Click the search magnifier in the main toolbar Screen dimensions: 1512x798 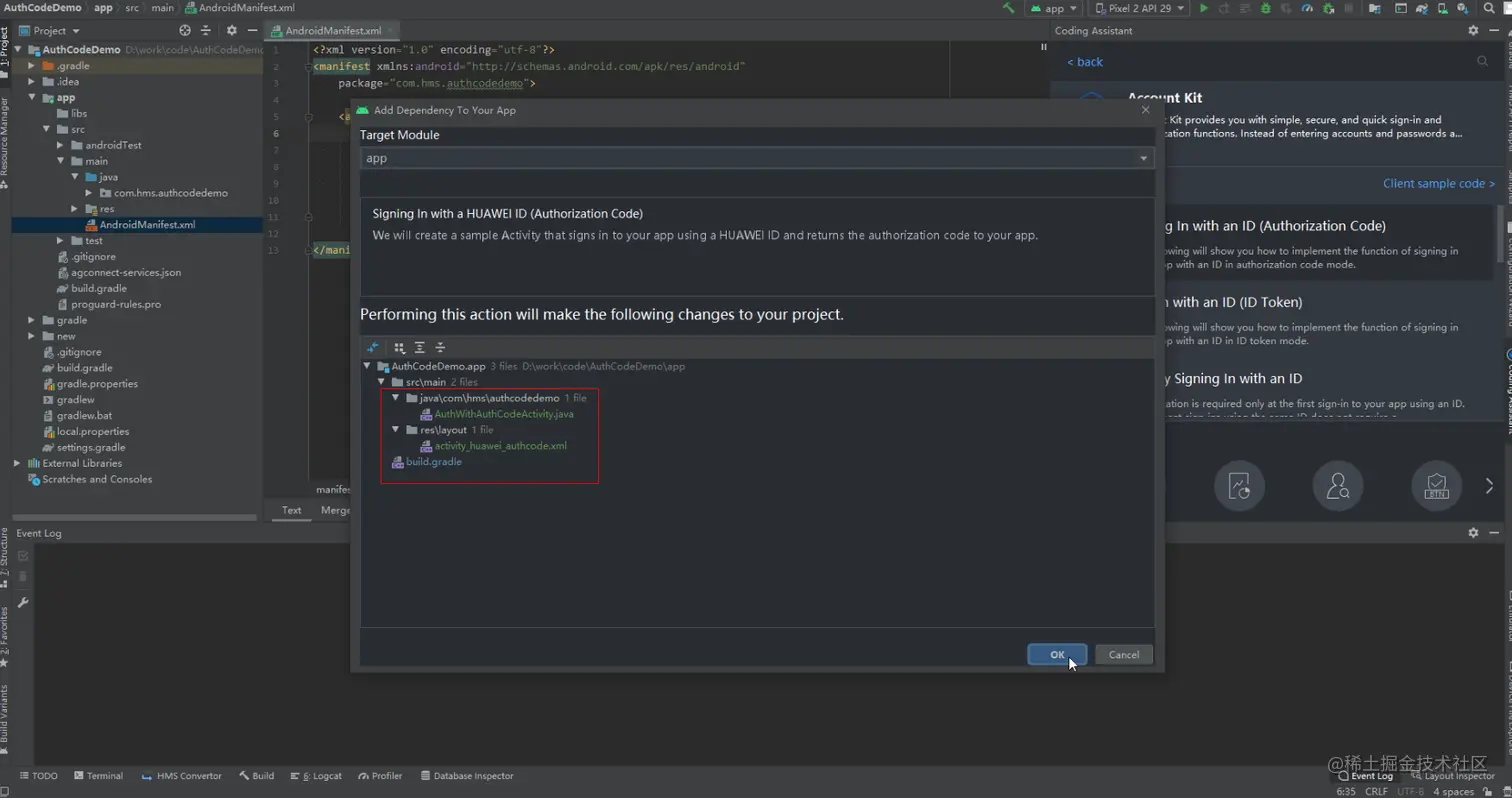pos(1490,8)
